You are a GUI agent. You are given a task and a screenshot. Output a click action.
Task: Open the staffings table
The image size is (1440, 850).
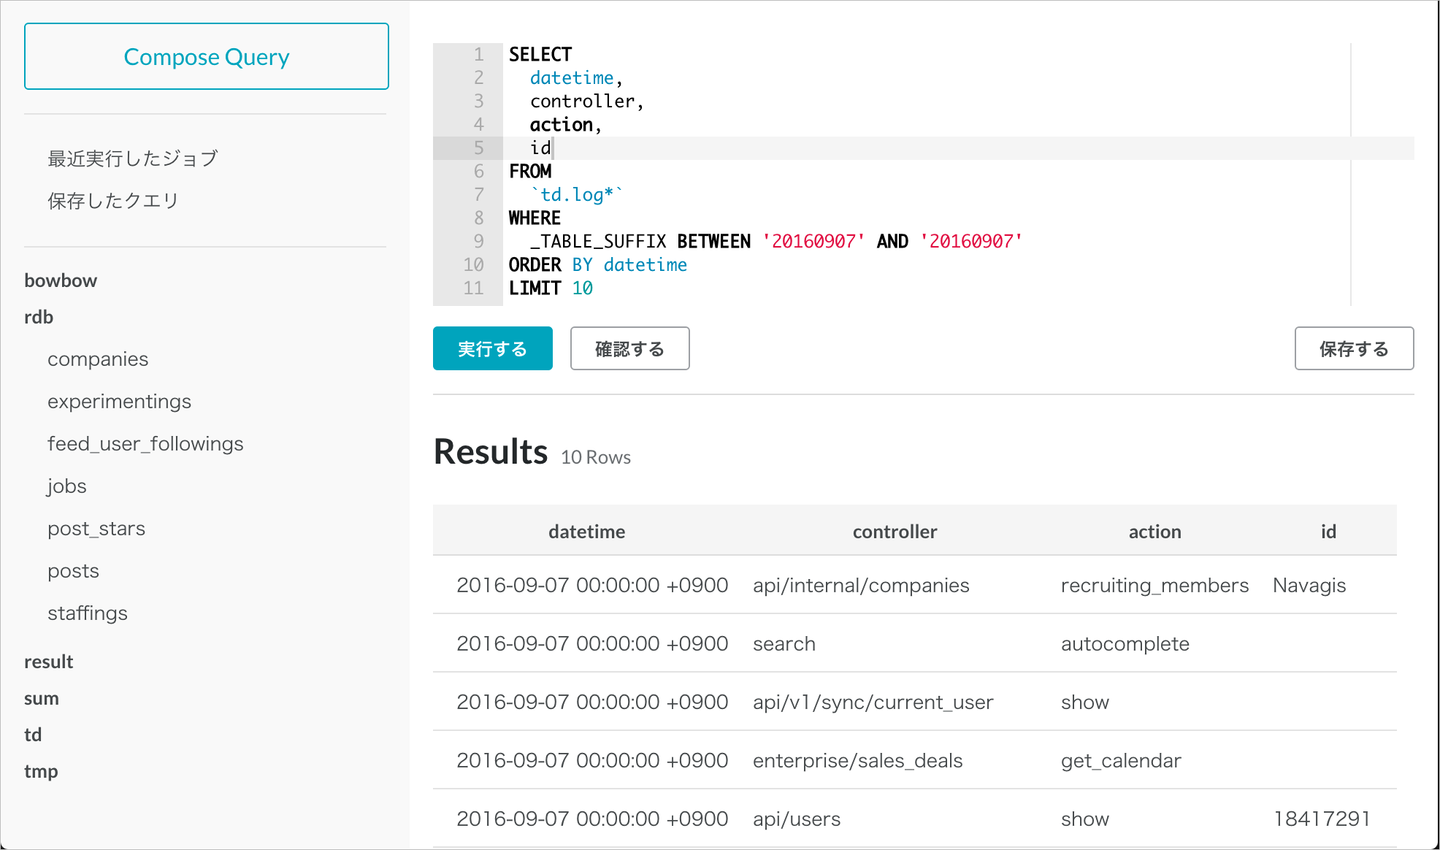tap(87, 614)
